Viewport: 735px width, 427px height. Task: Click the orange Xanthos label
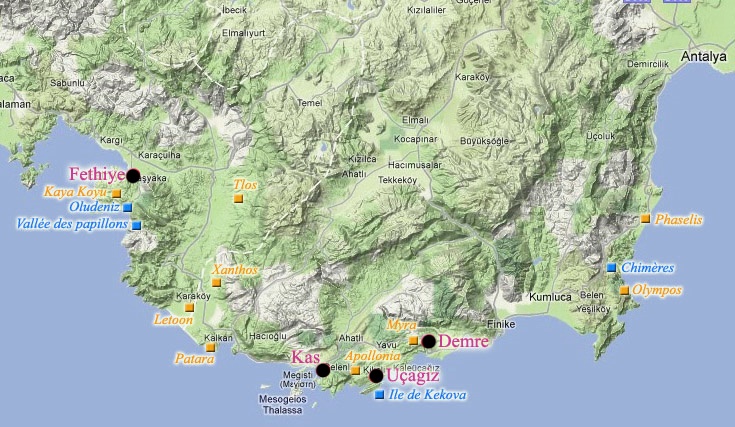[x=234, y=270]
